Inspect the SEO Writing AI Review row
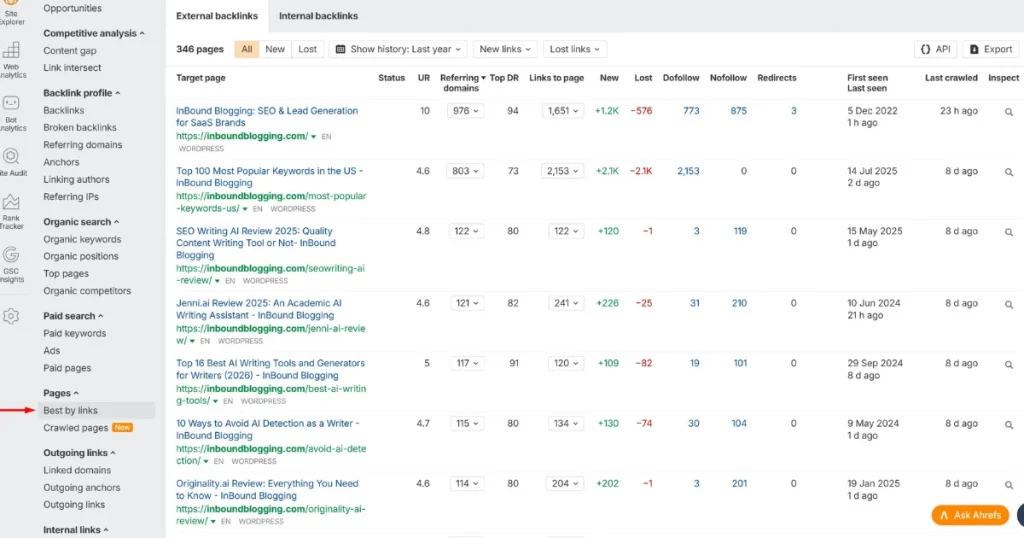This screenshot has height=538, width=1024. [1008, 232]
